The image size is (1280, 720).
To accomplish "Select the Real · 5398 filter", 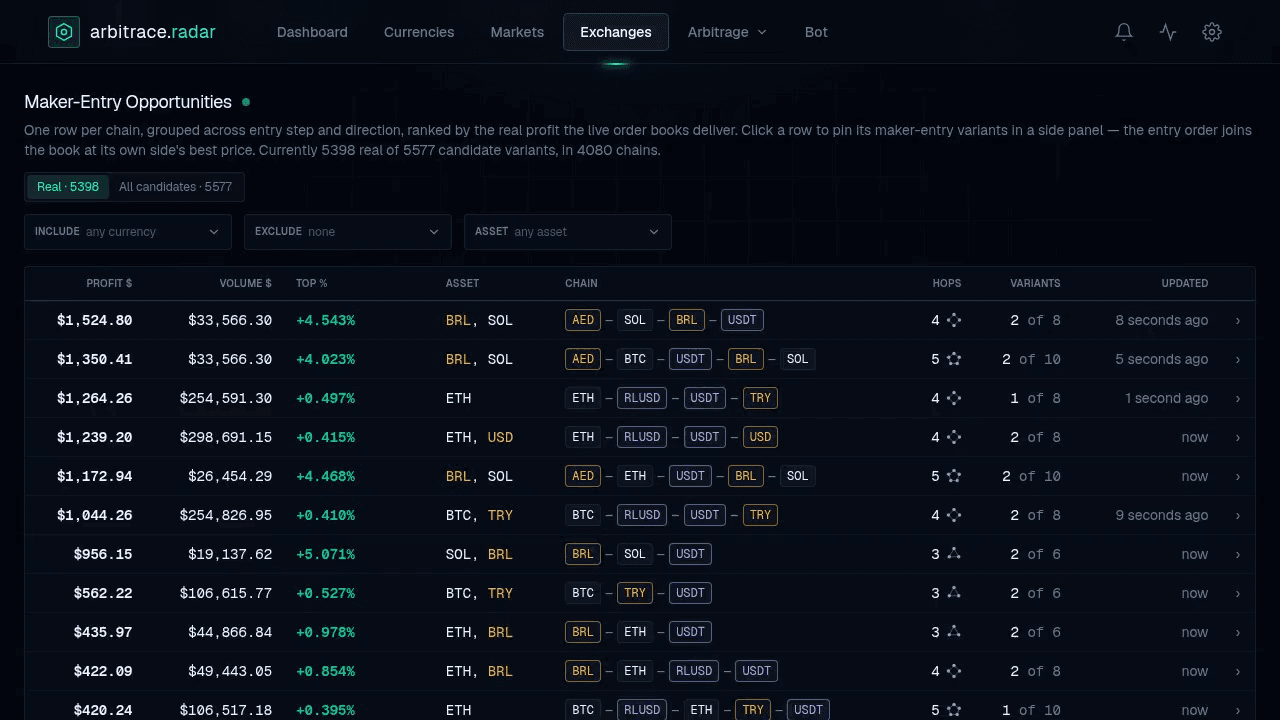I will (x=68, y=187).
